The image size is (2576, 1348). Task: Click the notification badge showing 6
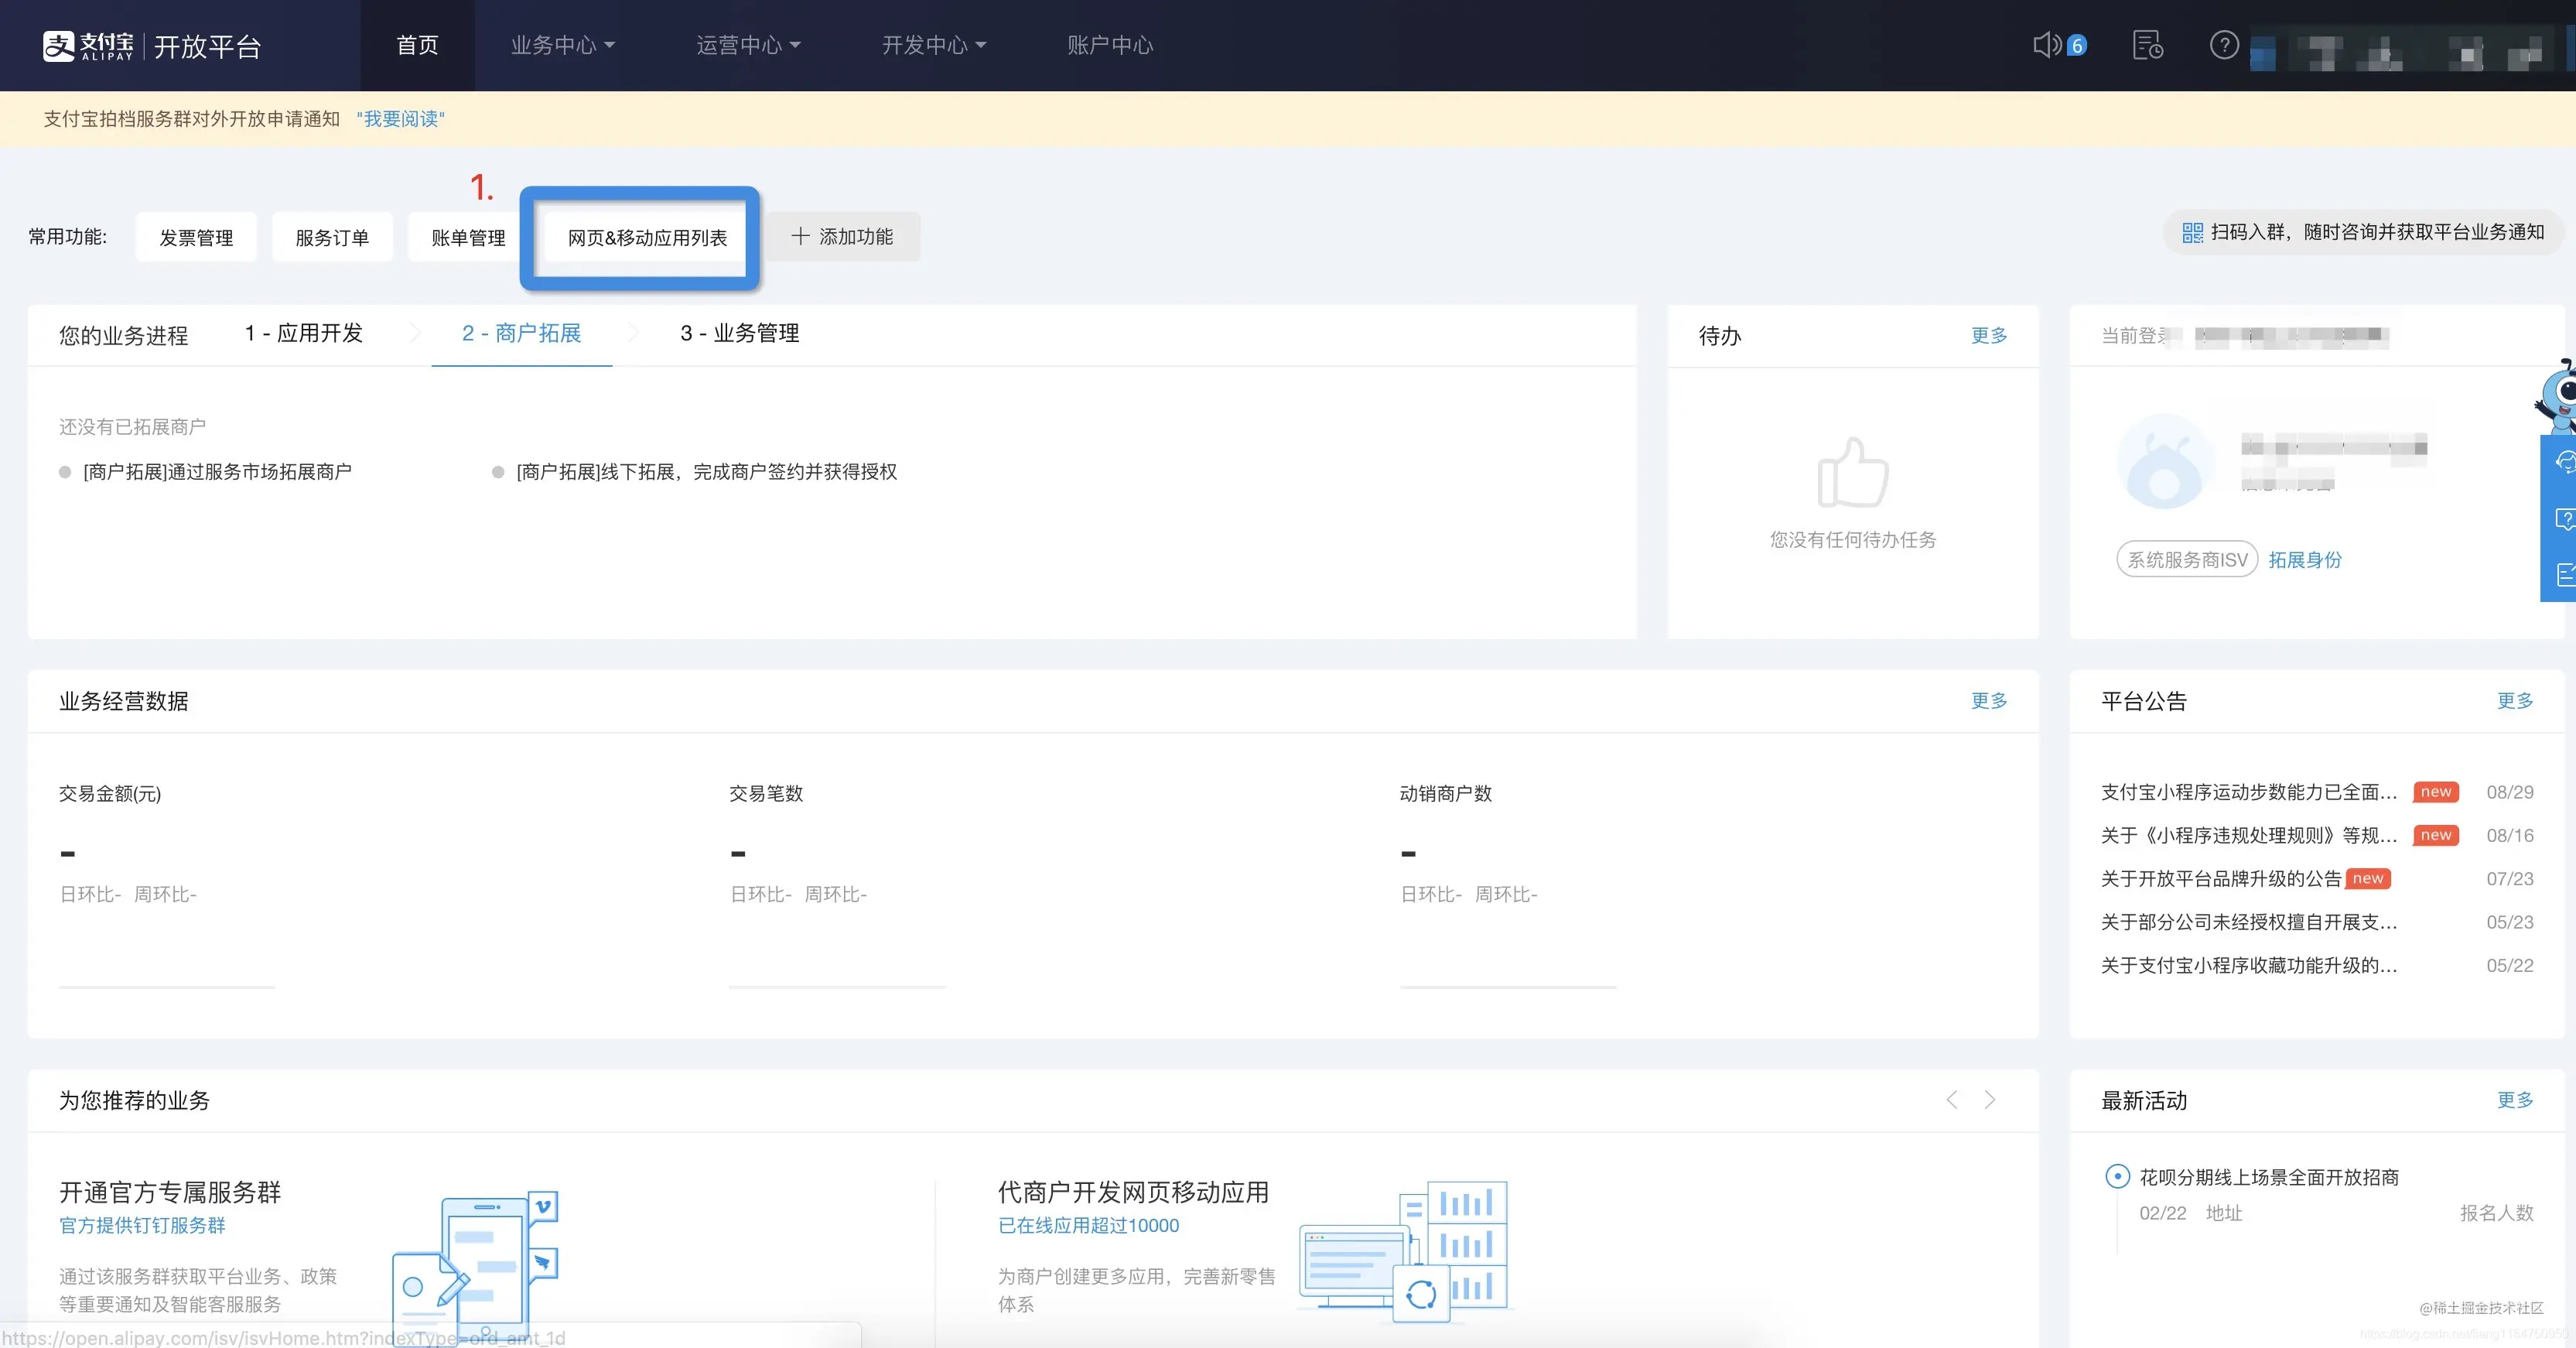click(x=2077, y=45)
